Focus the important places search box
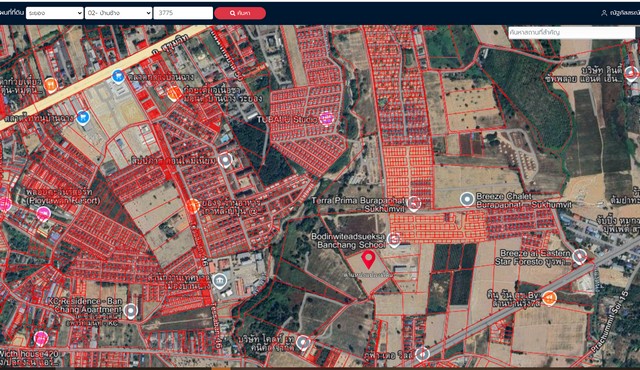 click(571, 32)
